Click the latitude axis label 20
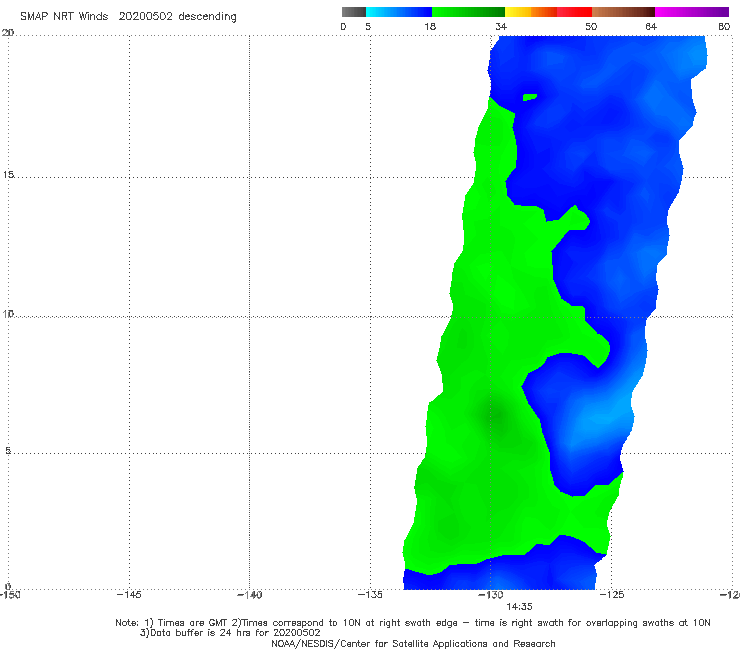 (x=8, y=33)
